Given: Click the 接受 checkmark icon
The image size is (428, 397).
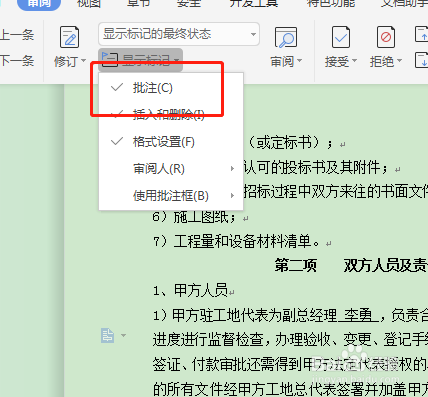Looking at the screenshot, I should point(341,37).
